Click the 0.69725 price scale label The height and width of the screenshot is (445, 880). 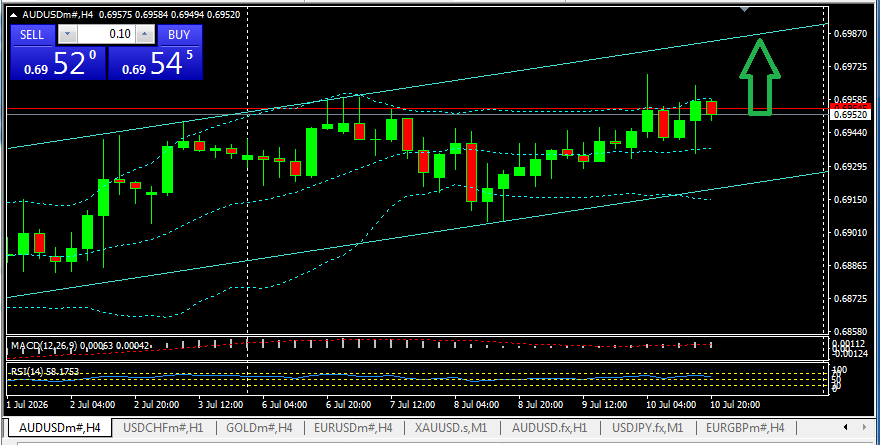click(x=851, y=67)
